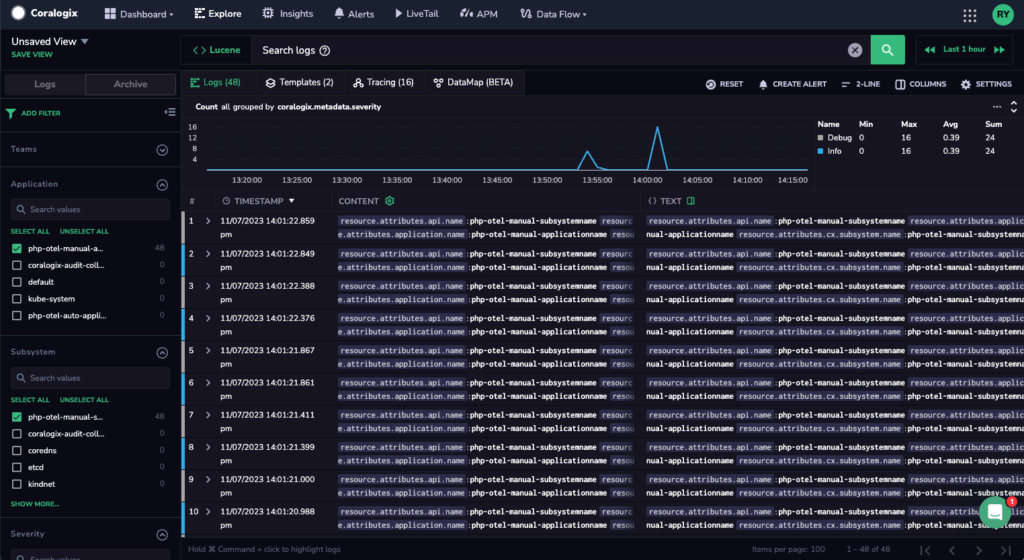Open the RY user avatar menu
Viewport: 1024px width, 560px height.
[x=1002, y=14]
